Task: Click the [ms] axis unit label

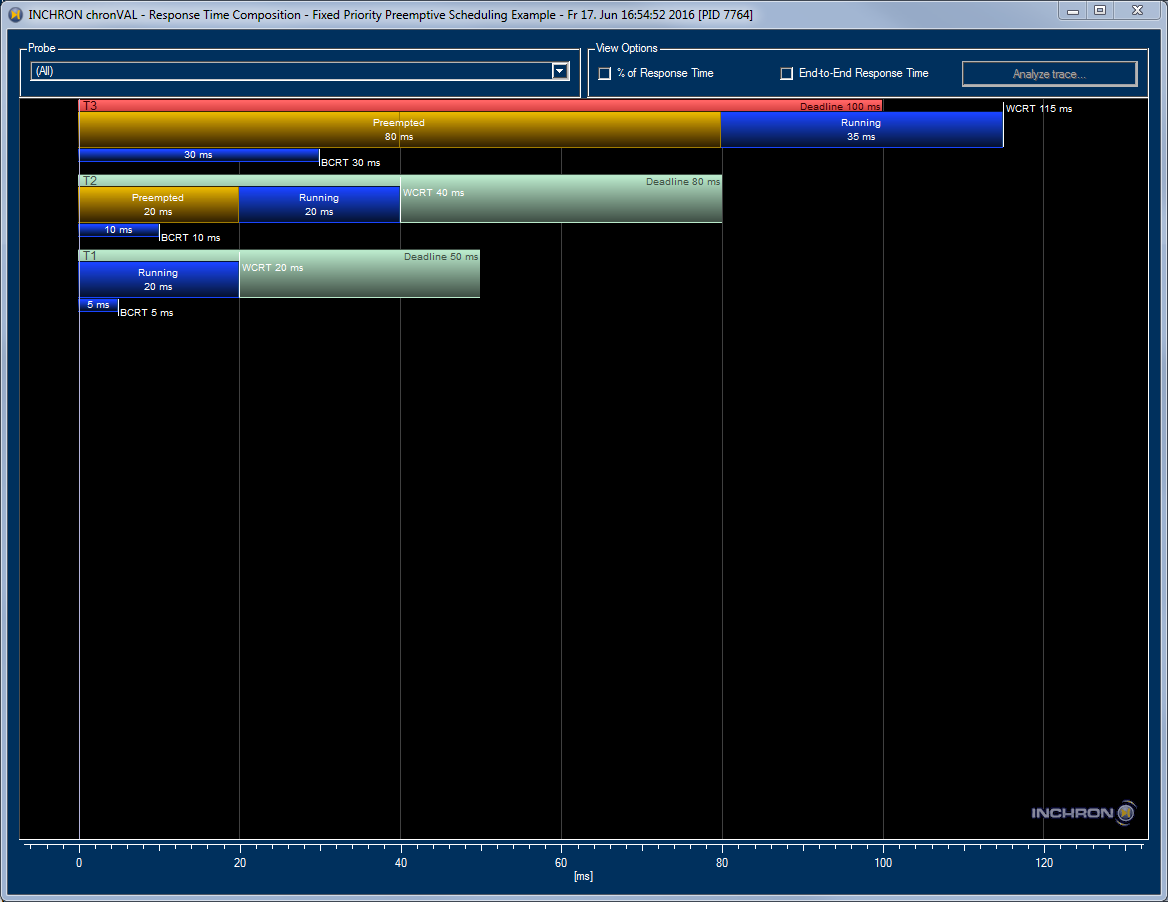Action: (583, 877)
